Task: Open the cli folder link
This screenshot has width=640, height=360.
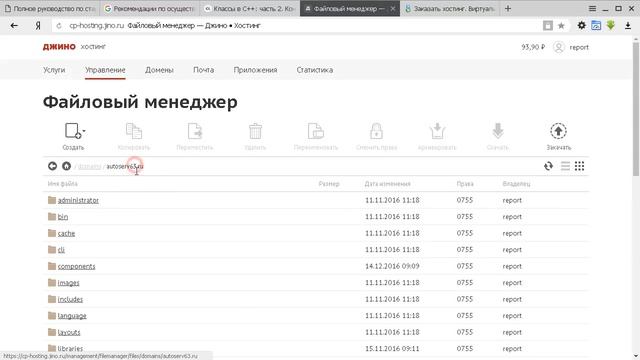Action: tap(61, 250)
